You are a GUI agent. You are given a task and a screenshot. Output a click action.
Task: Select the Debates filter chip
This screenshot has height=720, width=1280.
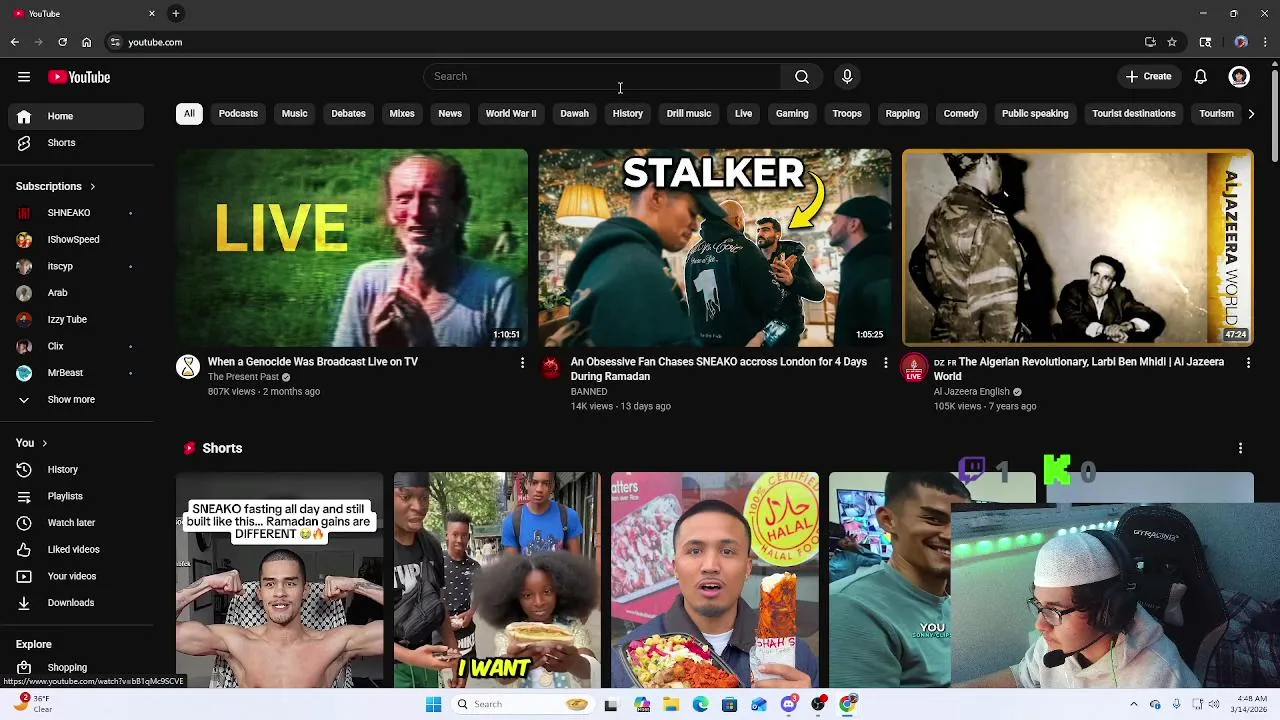pos(348,113)
